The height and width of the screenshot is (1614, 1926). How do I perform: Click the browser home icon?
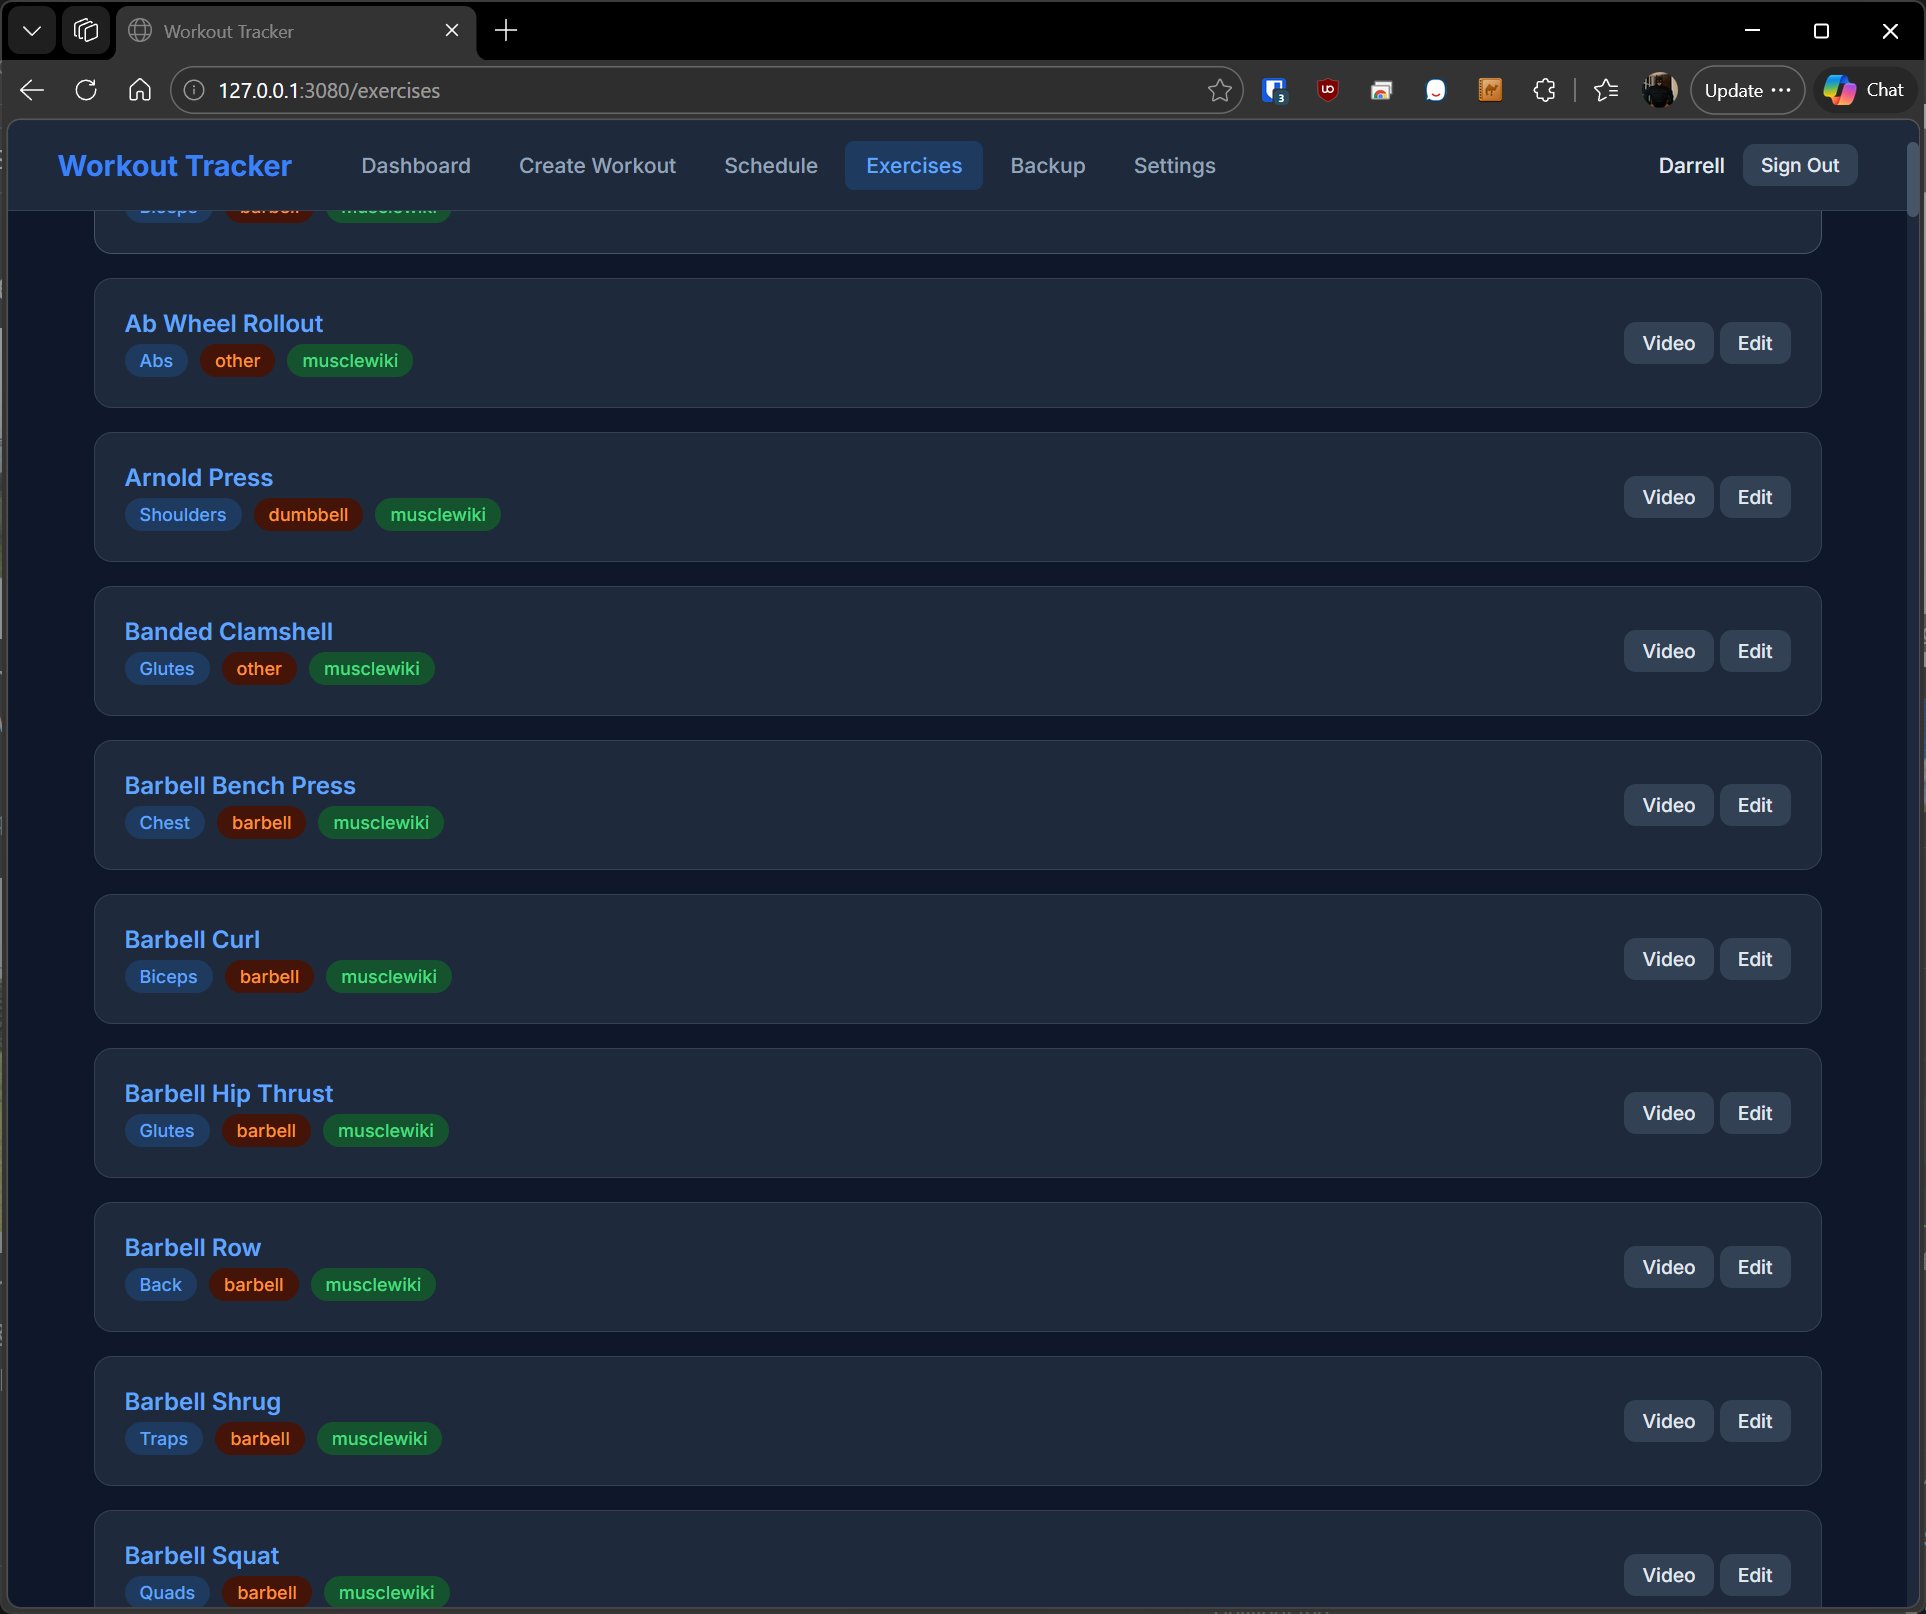pyautogui.click(x=140, y=90)
